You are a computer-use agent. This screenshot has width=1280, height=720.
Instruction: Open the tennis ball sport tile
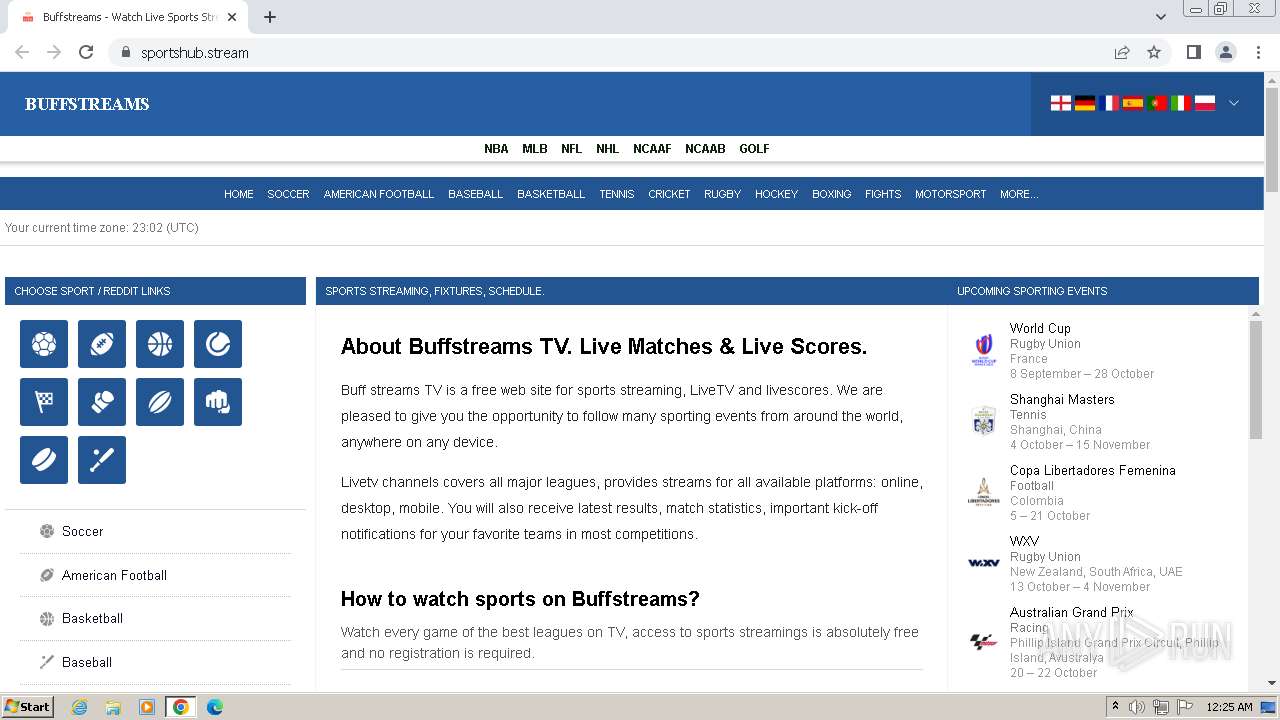pos(218,344)
